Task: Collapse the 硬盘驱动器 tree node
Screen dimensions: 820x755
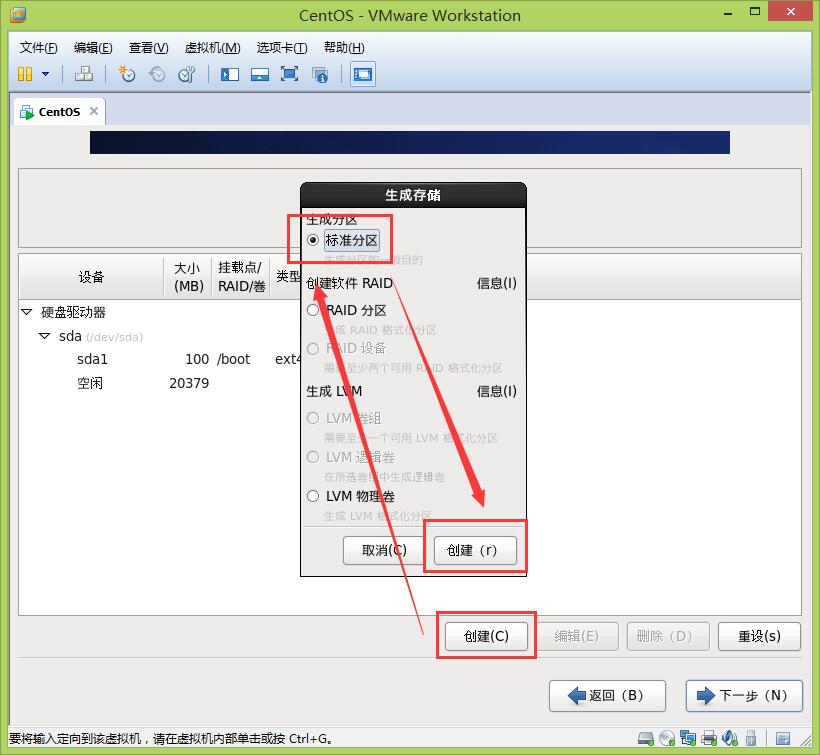Action: click(x=27, y=312)
